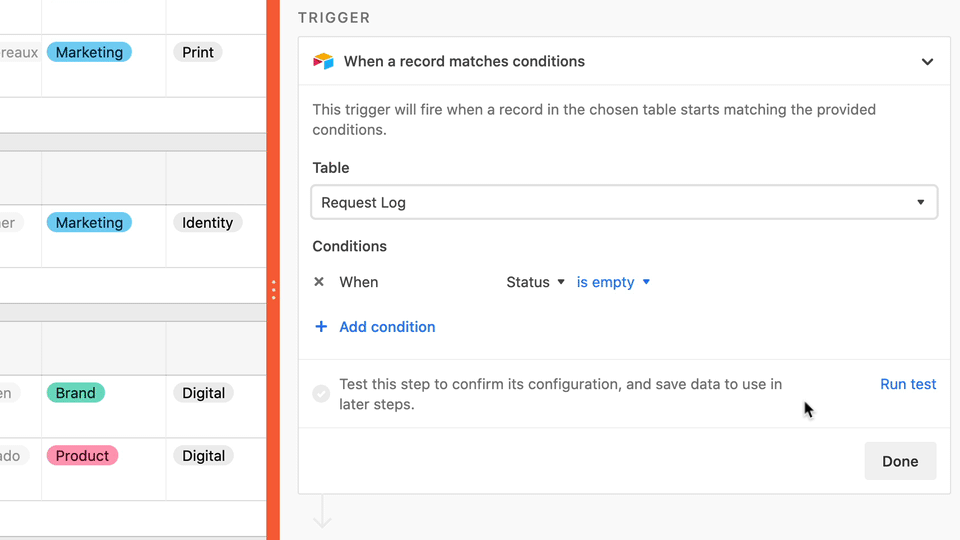Viewport: 960px width, 540px height.
Task: Select the Marketing tag in the Print row
Action: pyautogui.click(x=89, y=52)
